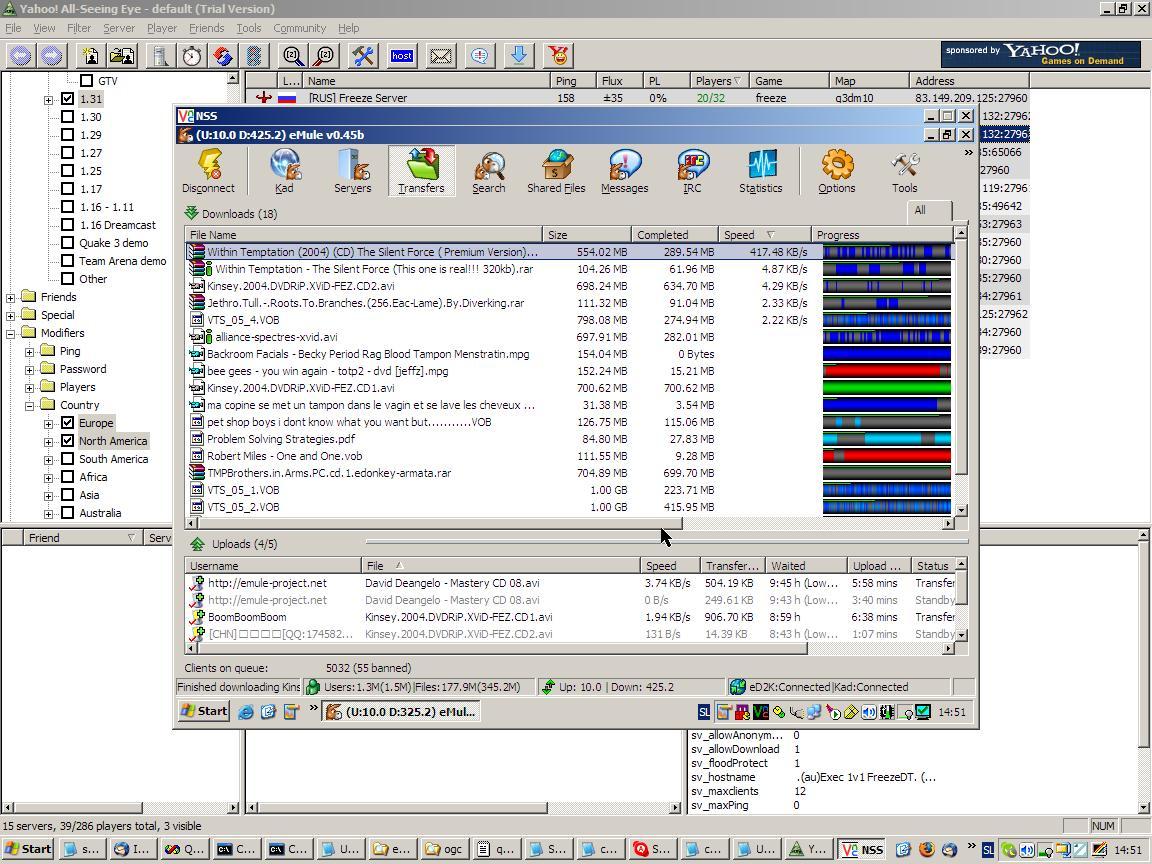Click the server tower icon in the toolbar
The height and width of the screenshot is (864, 1152).
pos(161,56)
